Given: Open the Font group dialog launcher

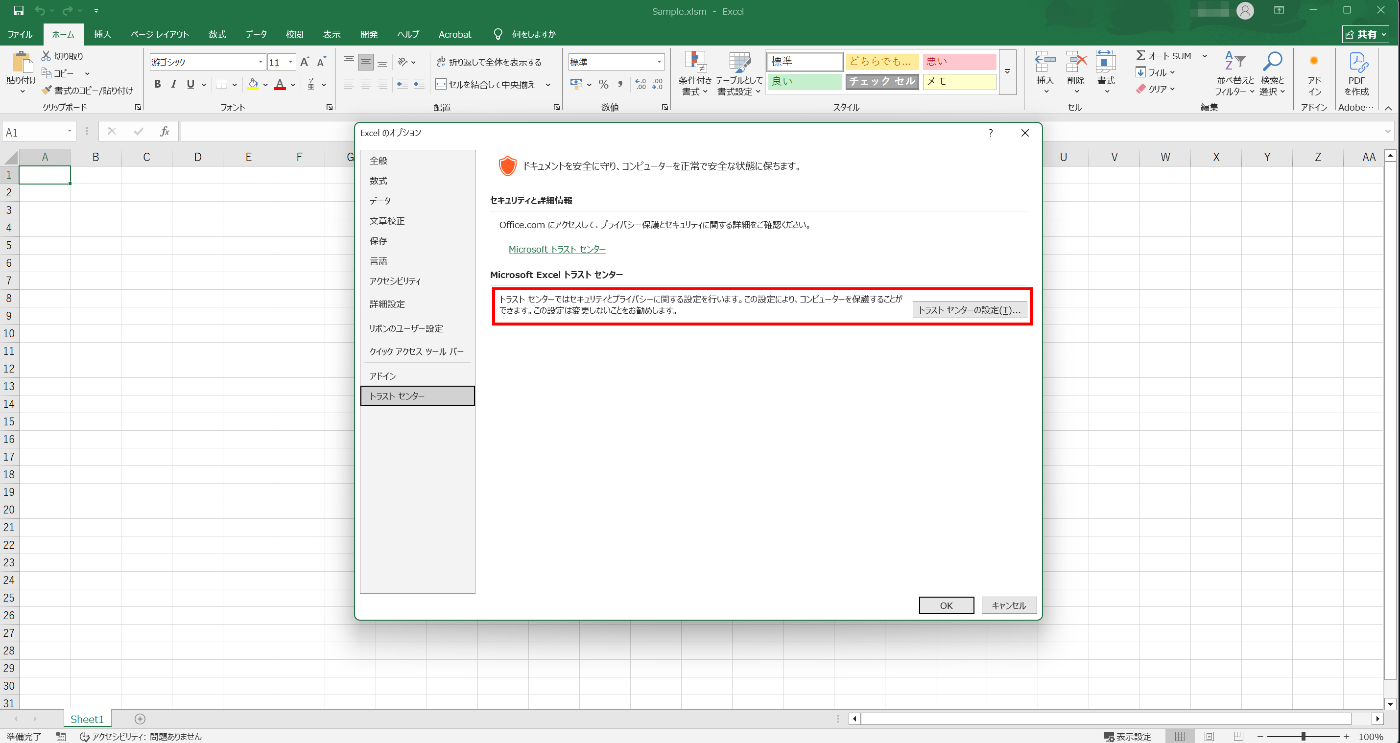Looking at the screenshot, I should click(329, 106).
